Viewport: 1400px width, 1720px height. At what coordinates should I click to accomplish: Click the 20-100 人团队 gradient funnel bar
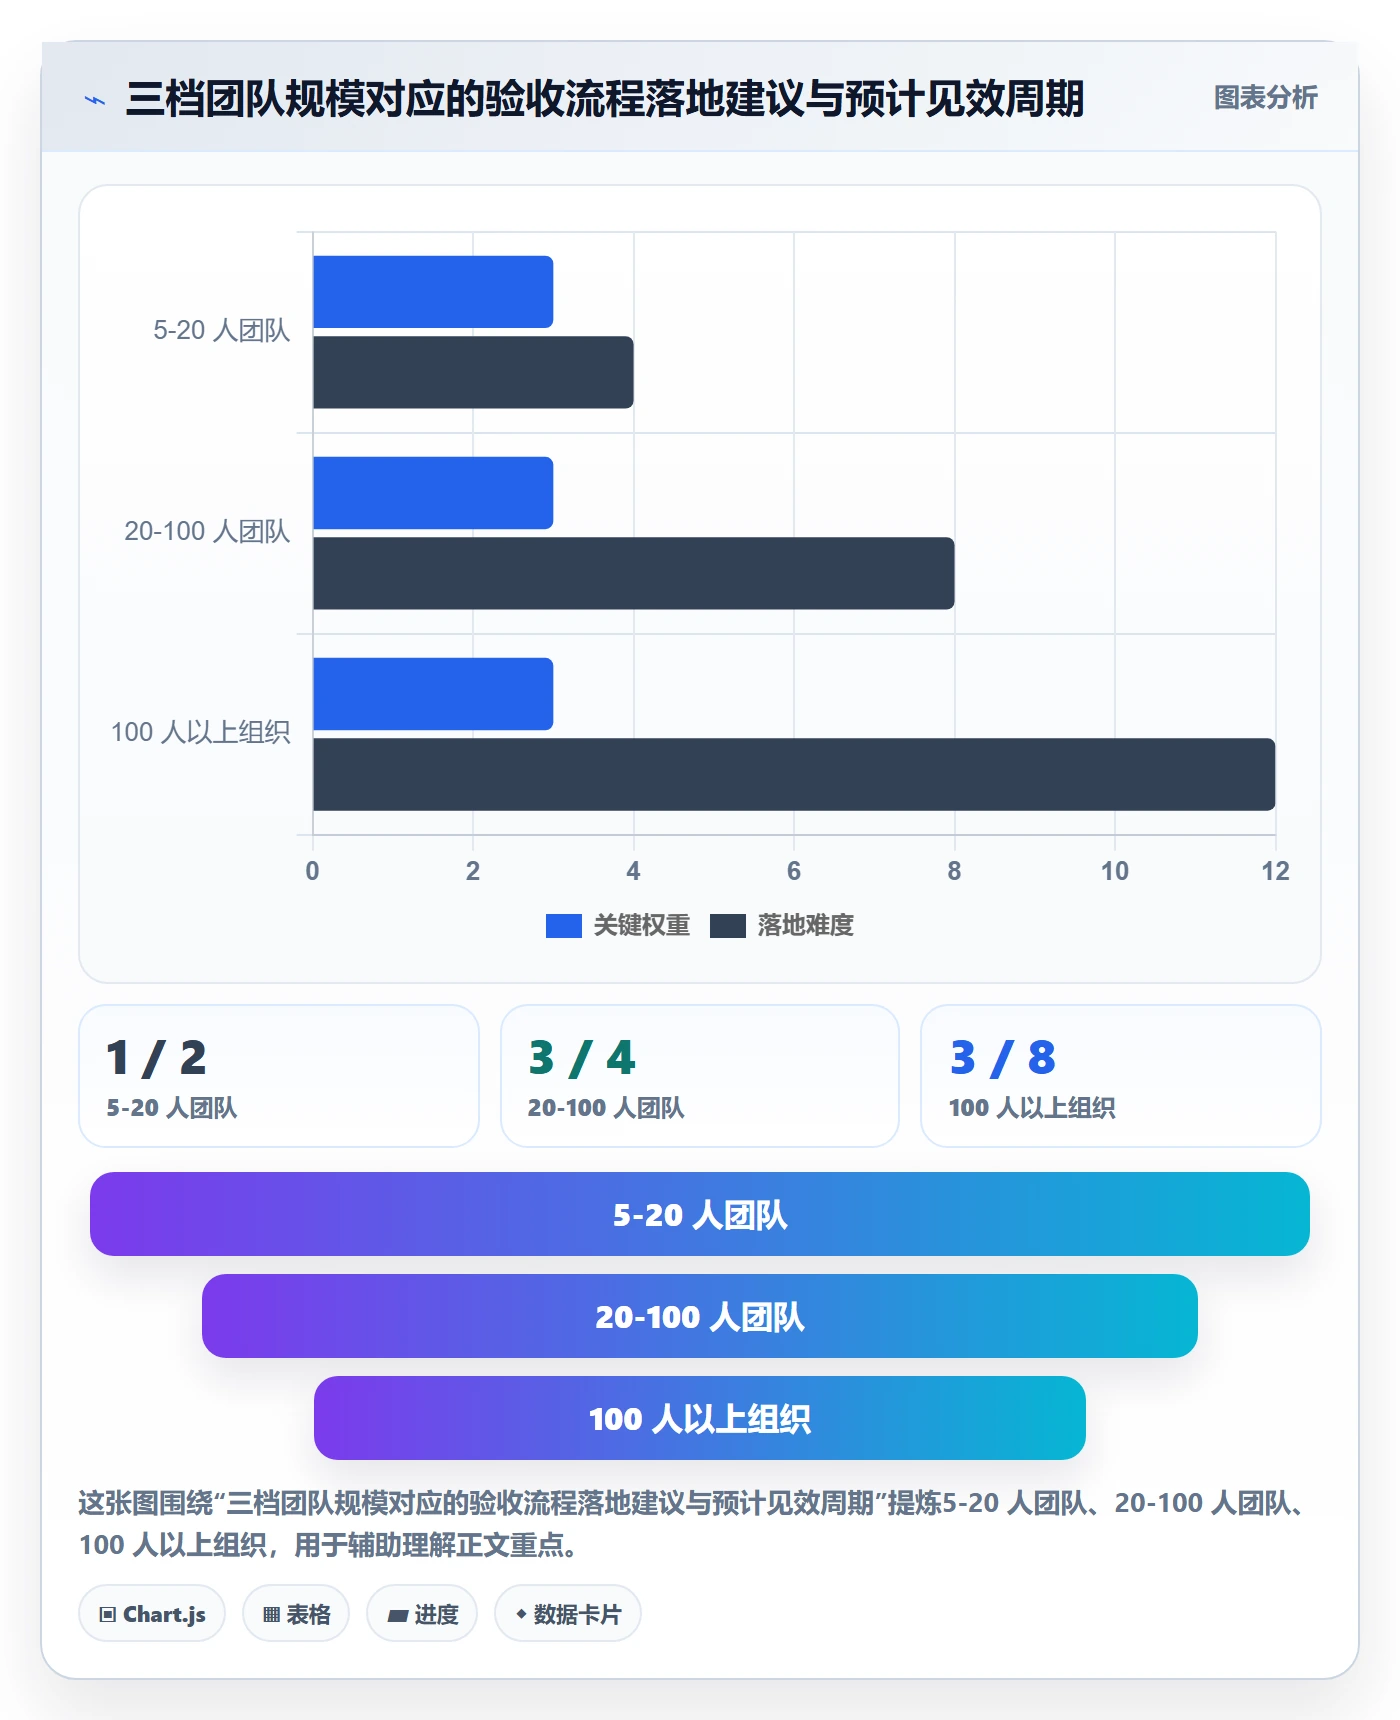(x=700, y=1316)
